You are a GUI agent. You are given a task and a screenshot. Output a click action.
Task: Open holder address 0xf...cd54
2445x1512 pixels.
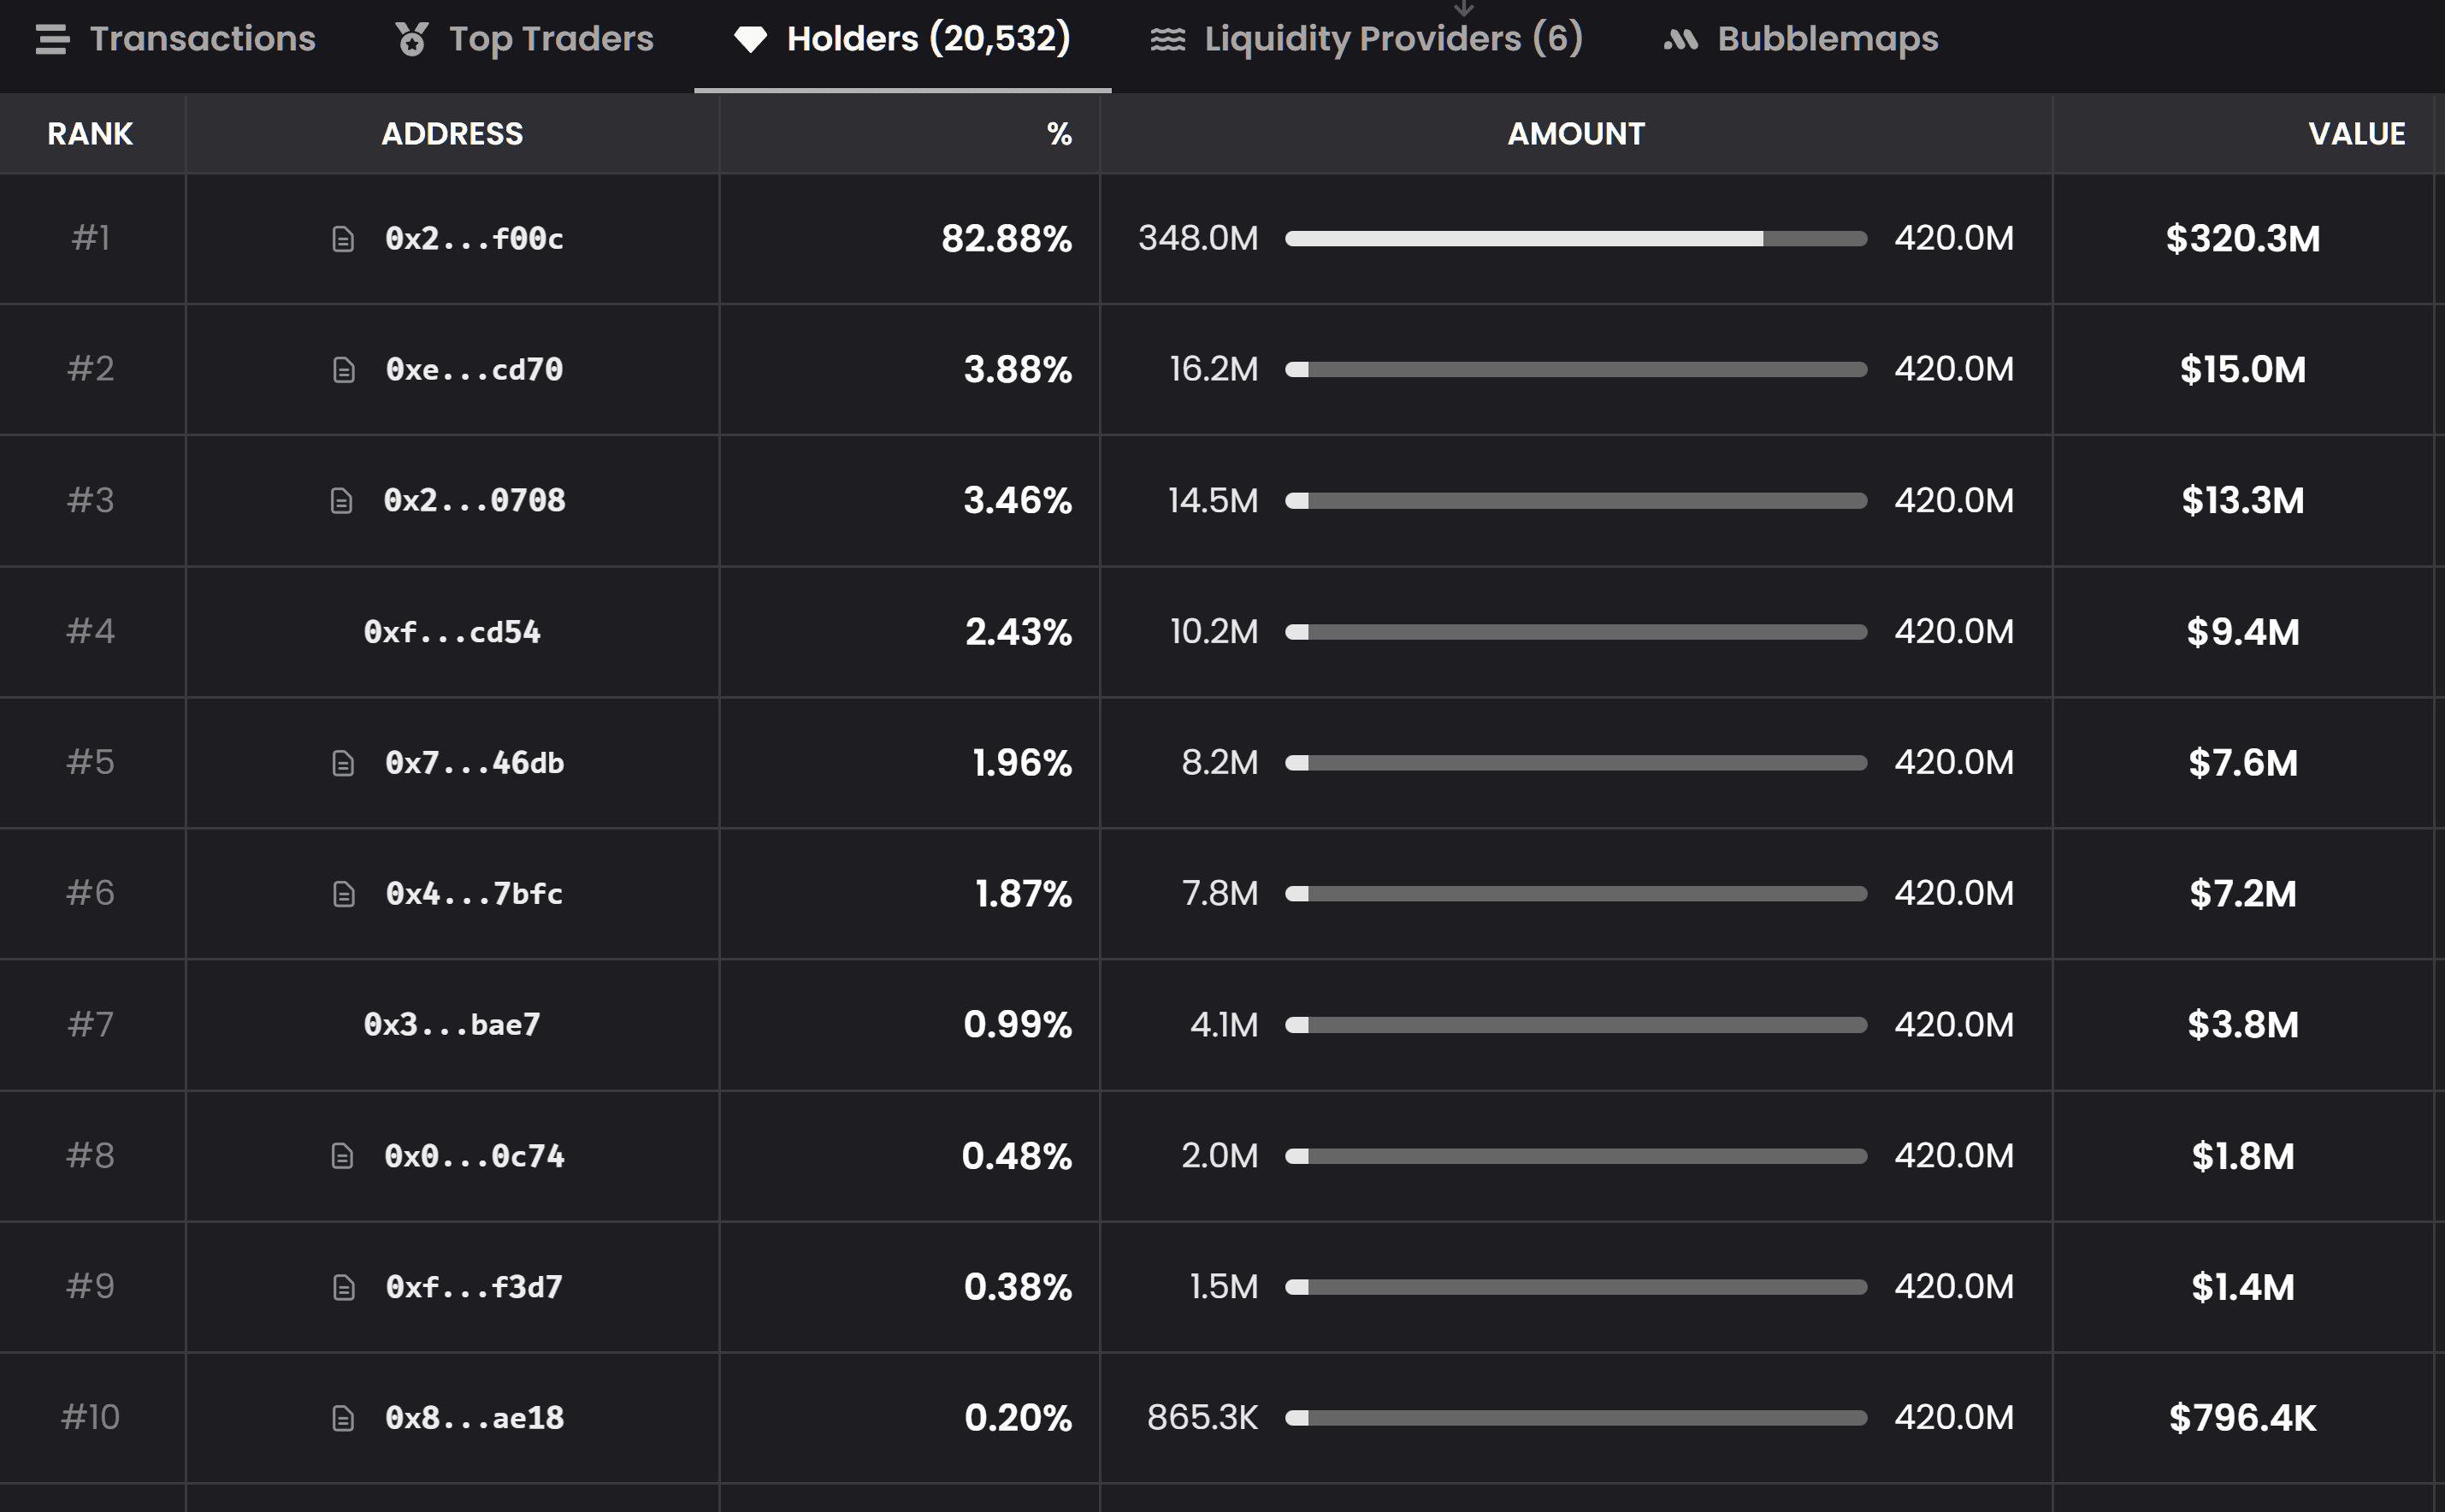[452, 632]
